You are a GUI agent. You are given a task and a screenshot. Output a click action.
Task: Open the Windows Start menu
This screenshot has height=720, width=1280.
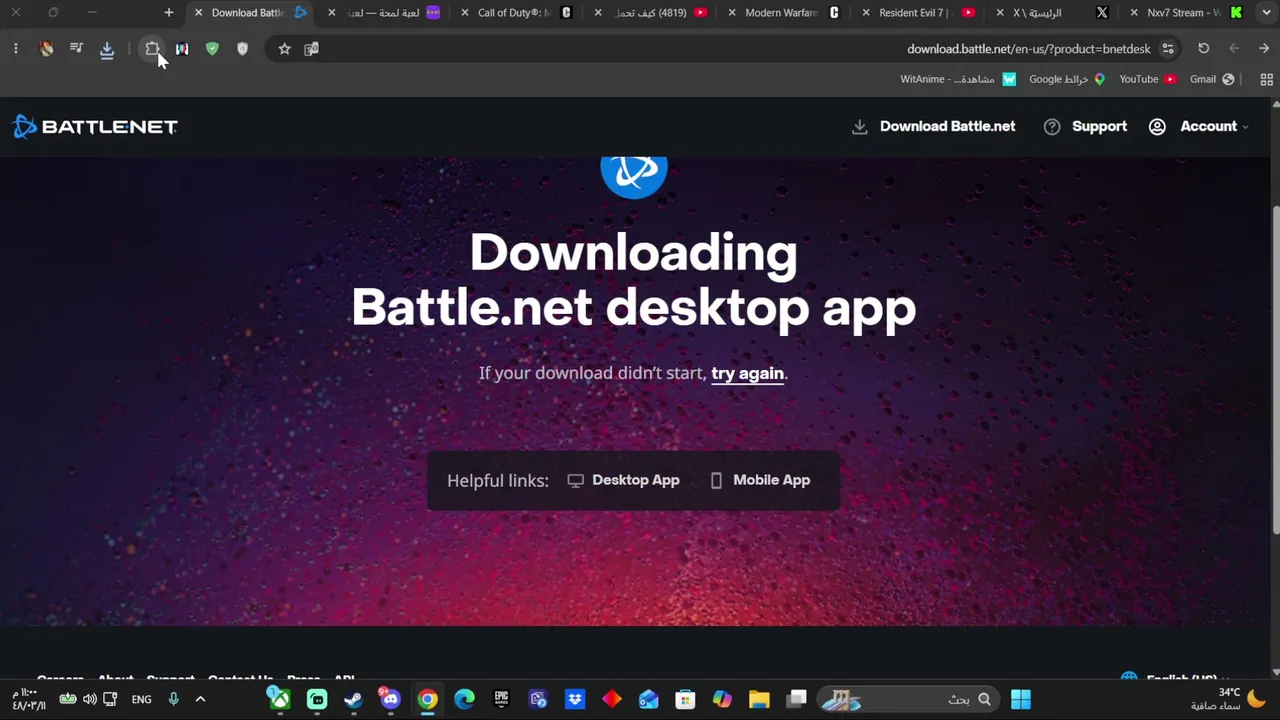tap(1021, 699)
